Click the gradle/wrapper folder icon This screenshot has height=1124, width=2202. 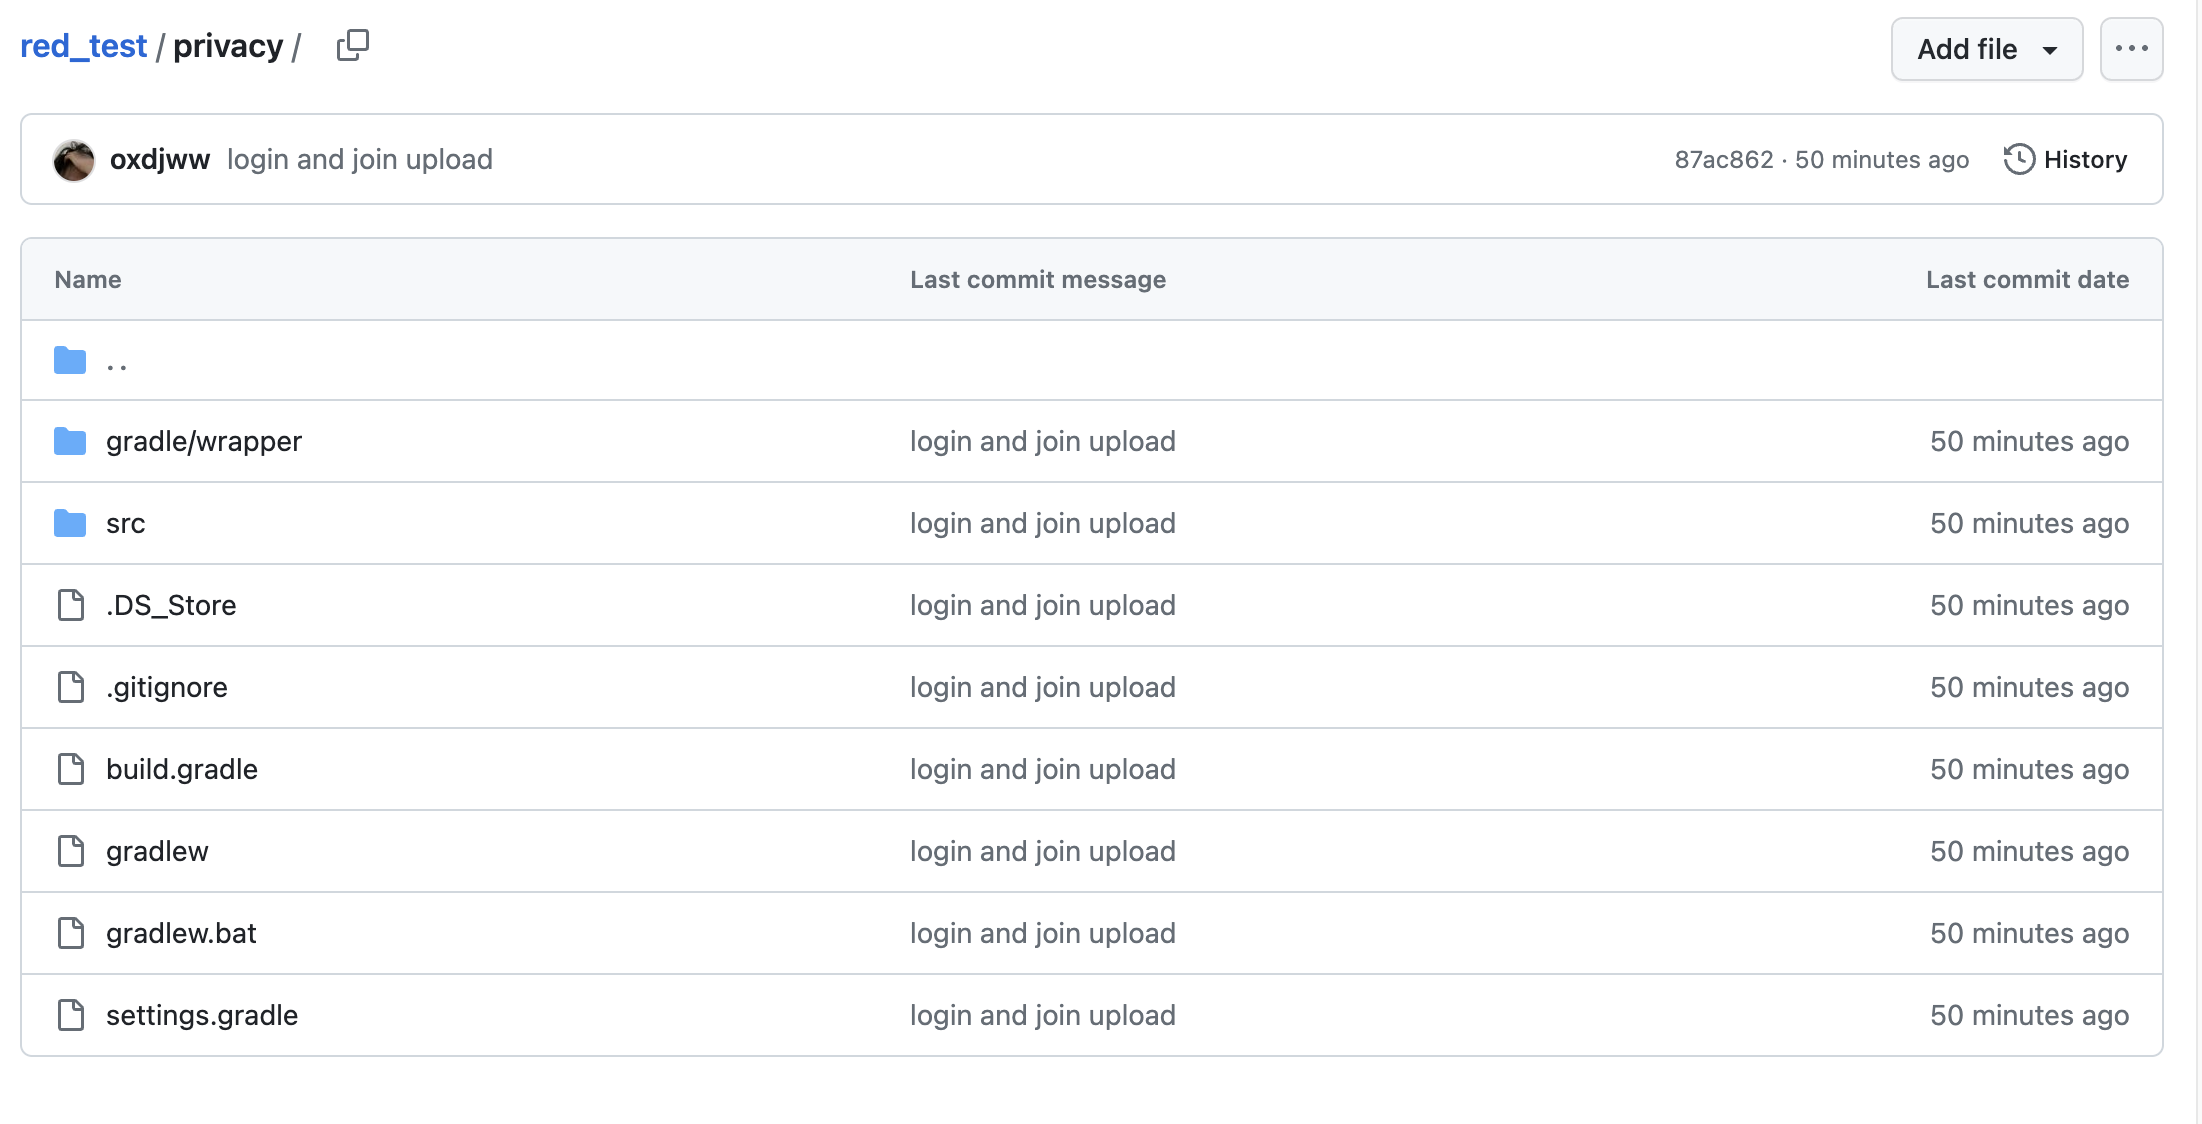70,441
